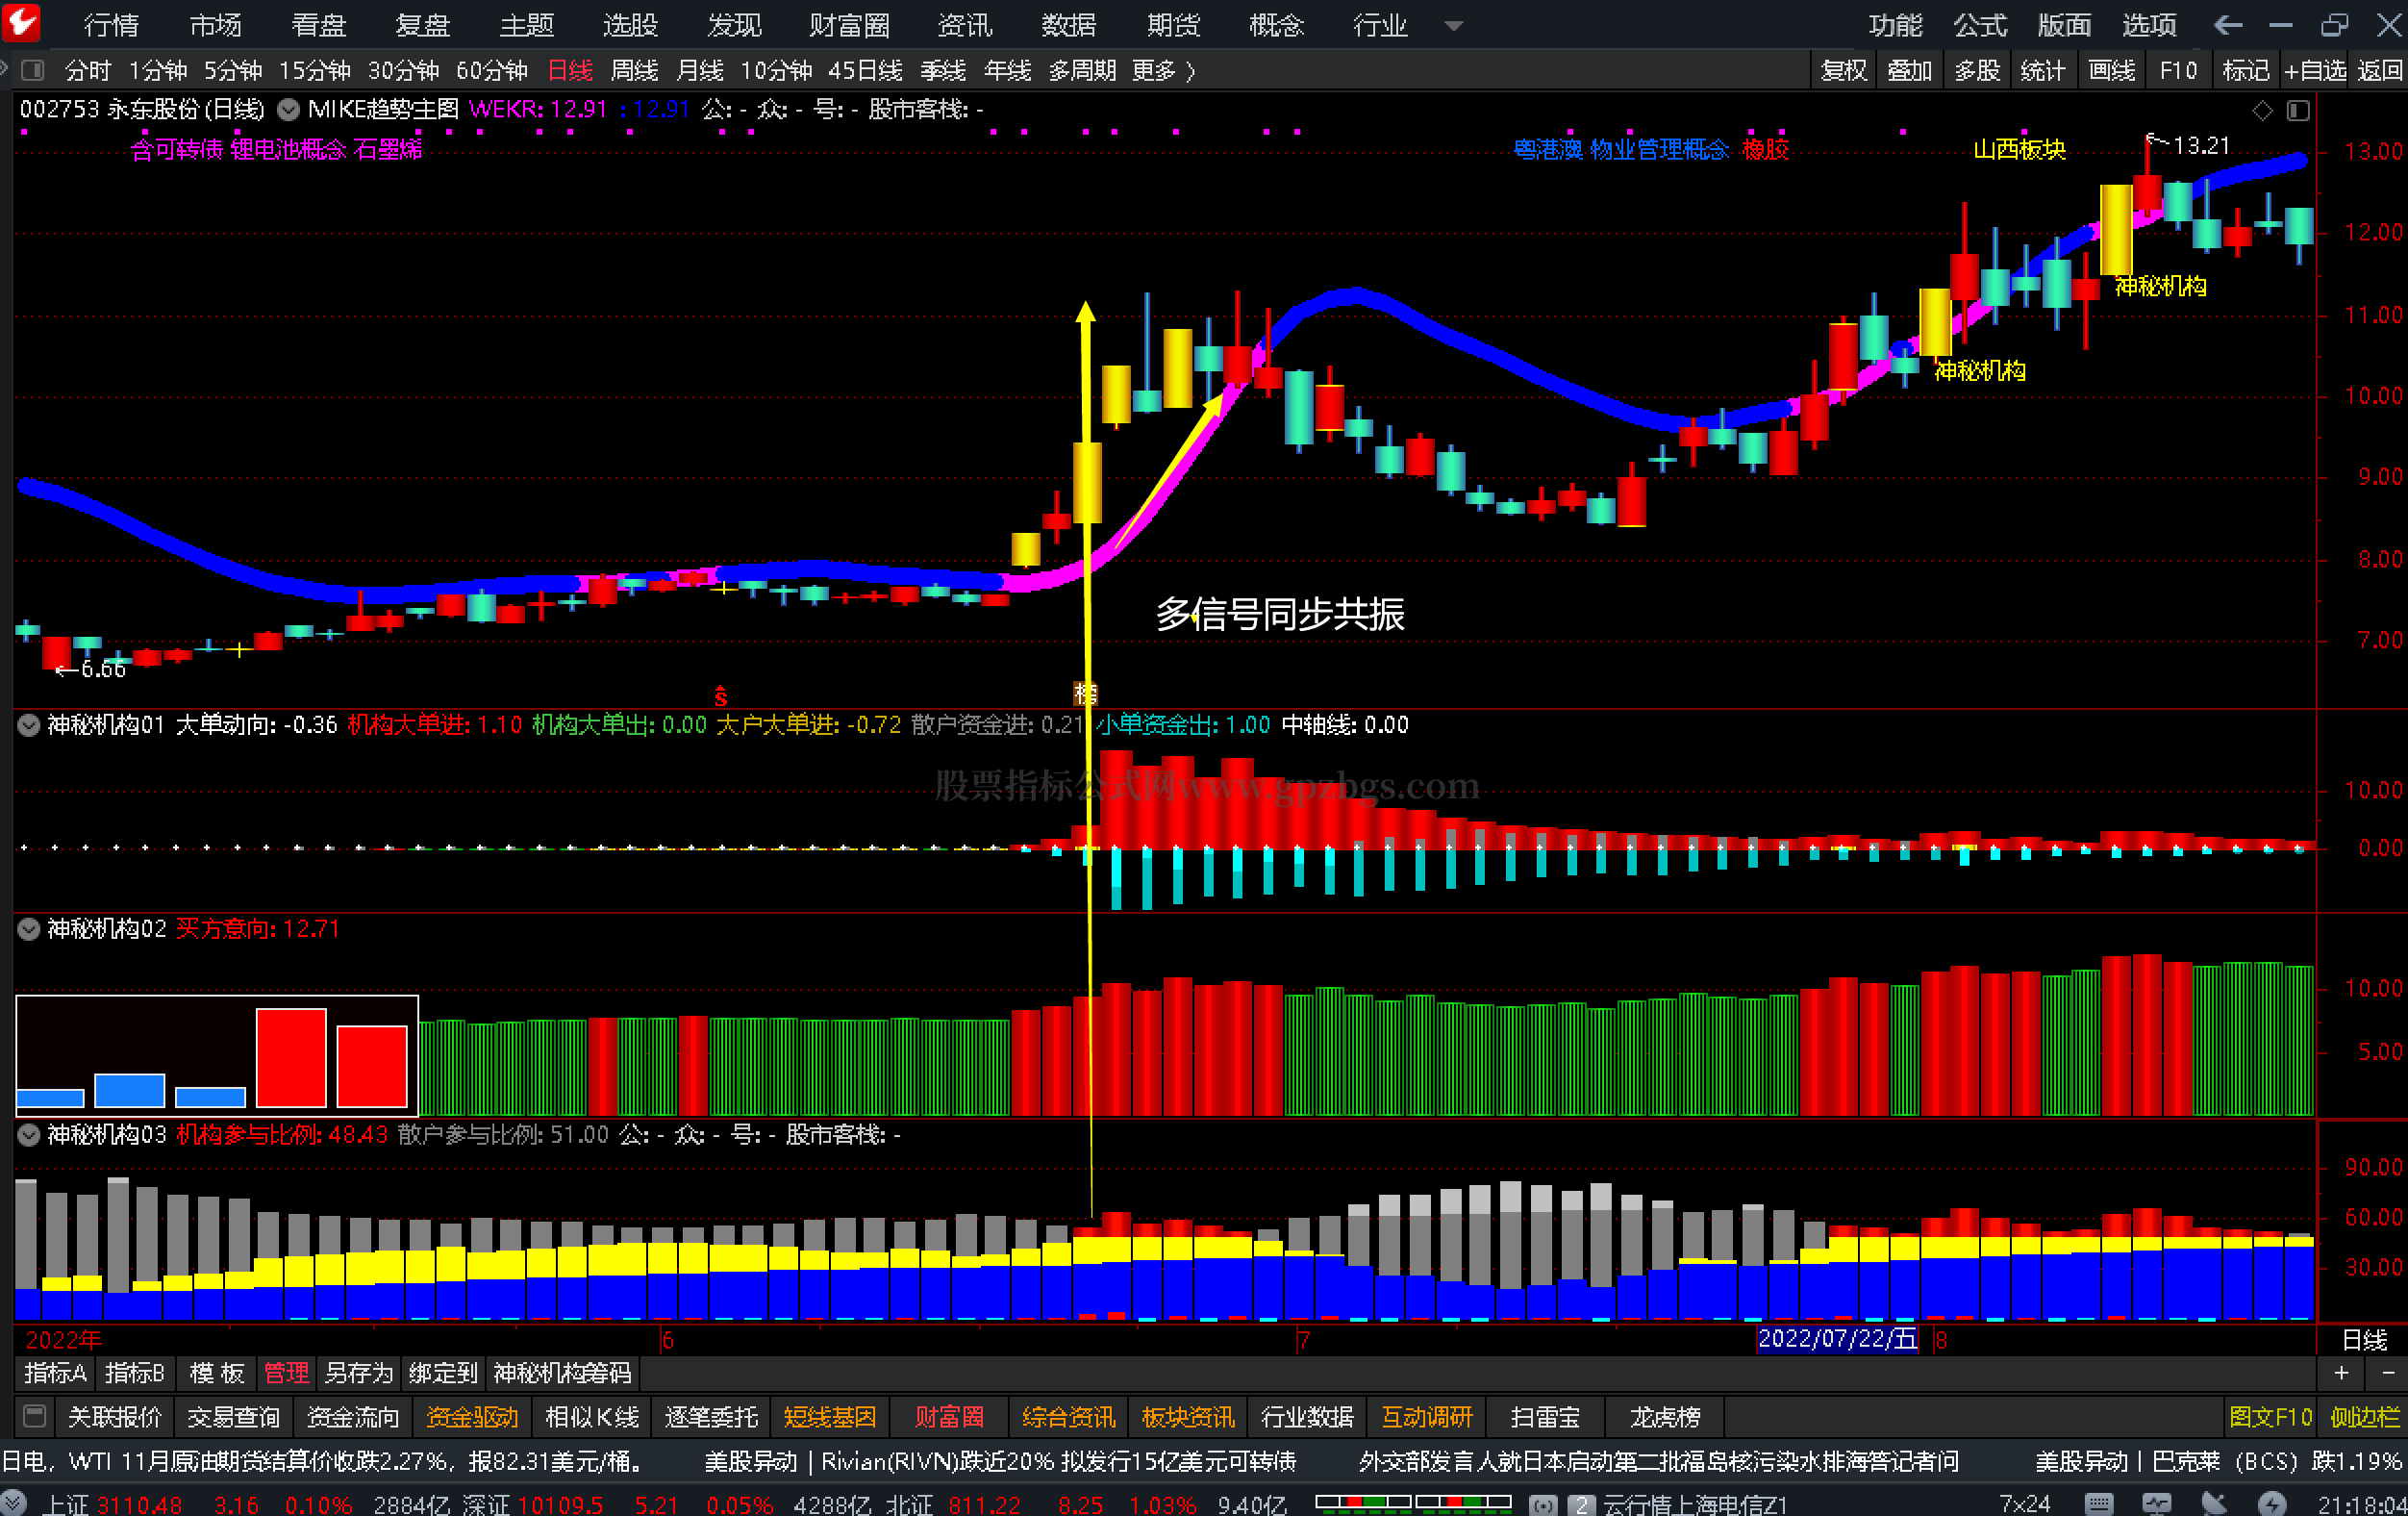
Task: Expand the 神秘机构02 indicator dropdown
Action: (29, 929)
